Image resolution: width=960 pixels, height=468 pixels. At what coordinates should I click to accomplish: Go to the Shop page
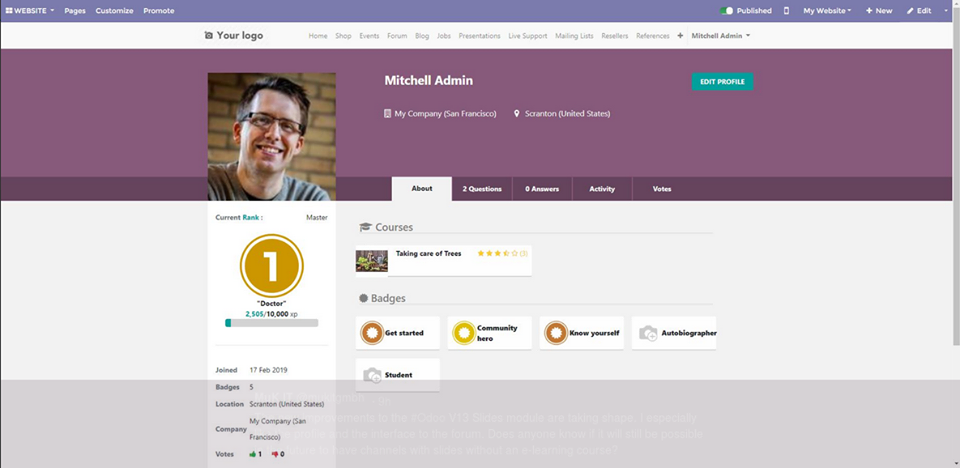click(x=343, y=36)
